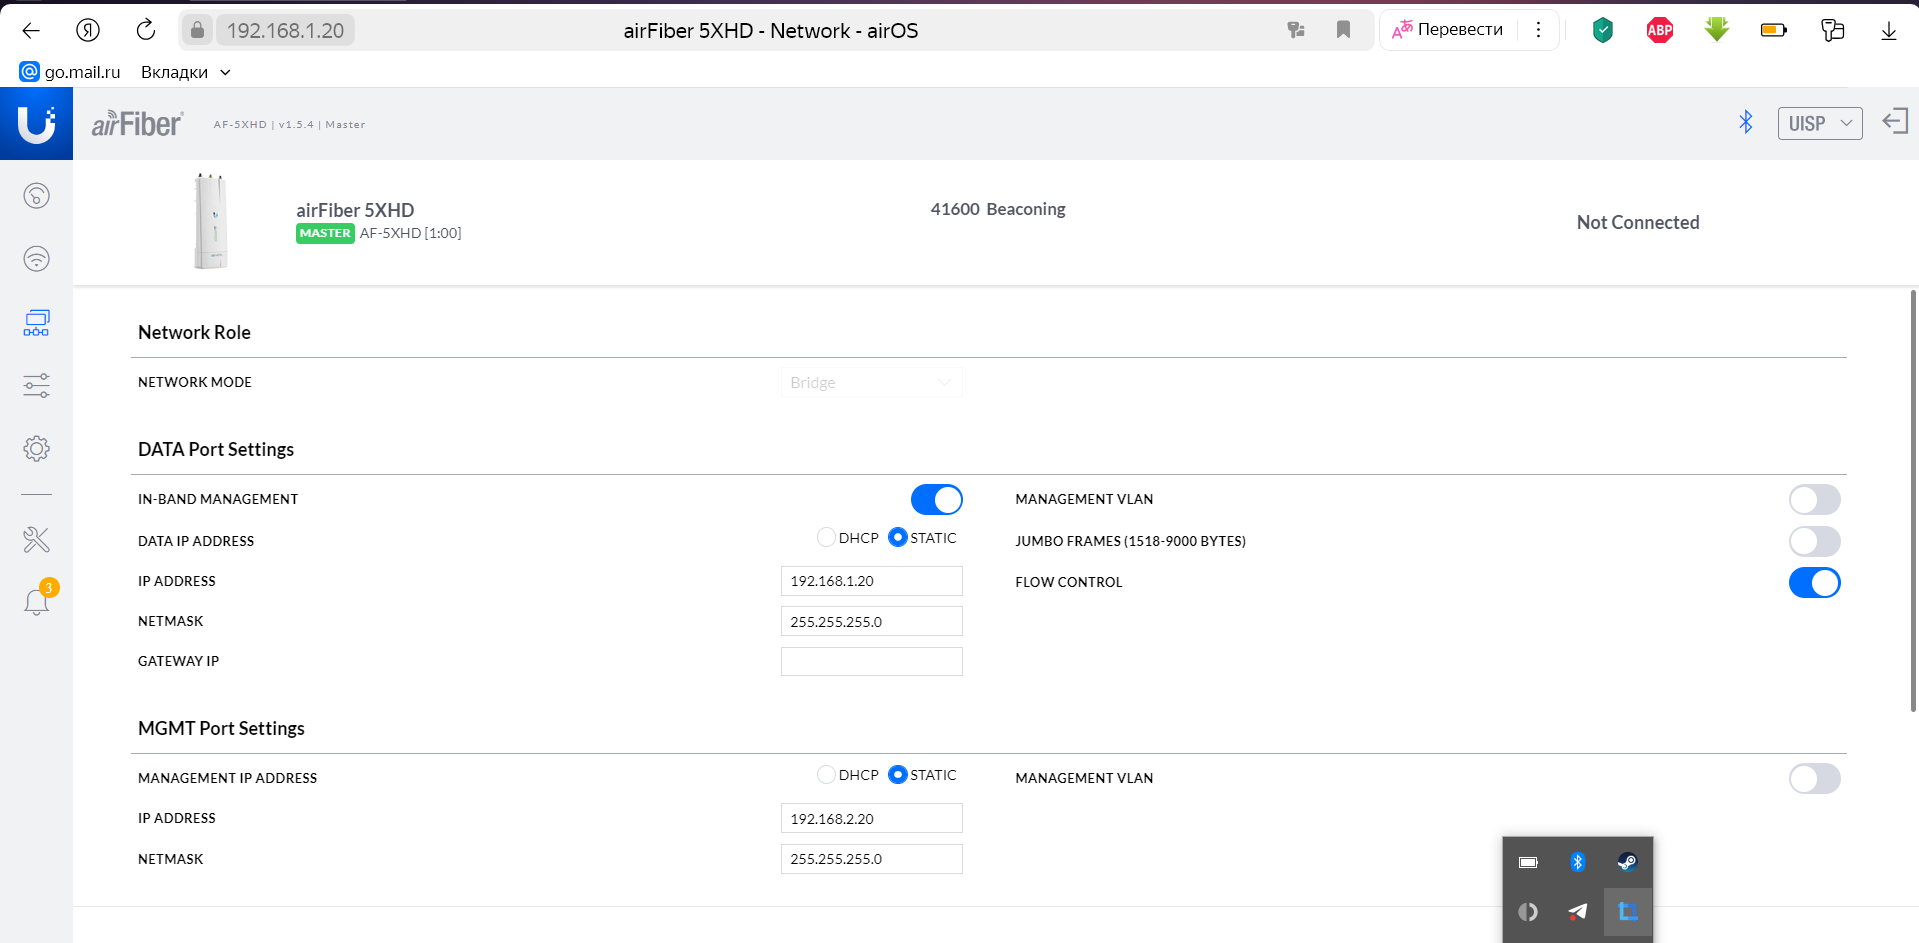Click the battery icon in system tray popup
The height and width of the screenshot is (943, 1919).
coord(1528,862)
